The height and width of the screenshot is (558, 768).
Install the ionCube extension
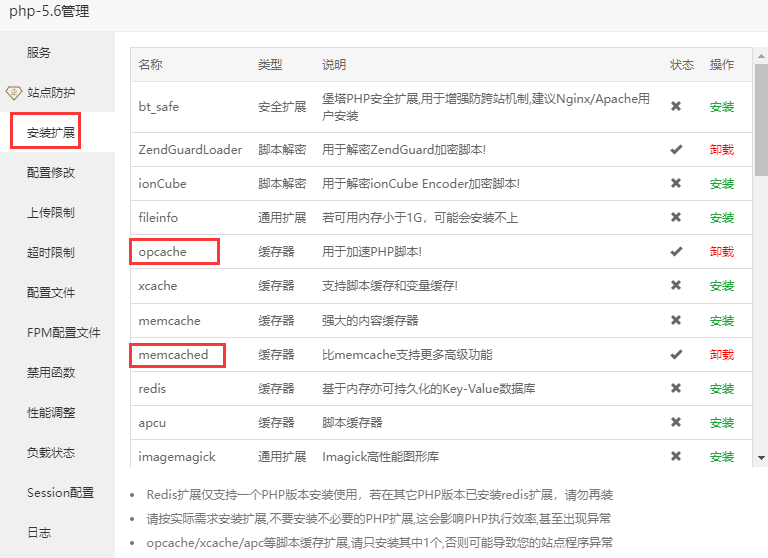(722, 184)
